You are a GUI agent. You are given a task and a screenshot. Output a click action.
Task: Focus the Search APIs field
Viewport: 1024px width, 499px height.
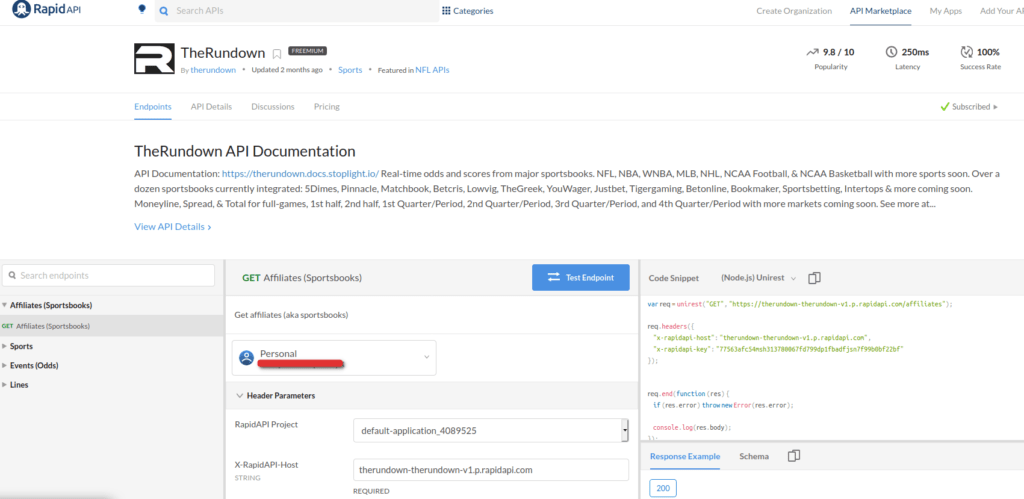pos(297,11)
